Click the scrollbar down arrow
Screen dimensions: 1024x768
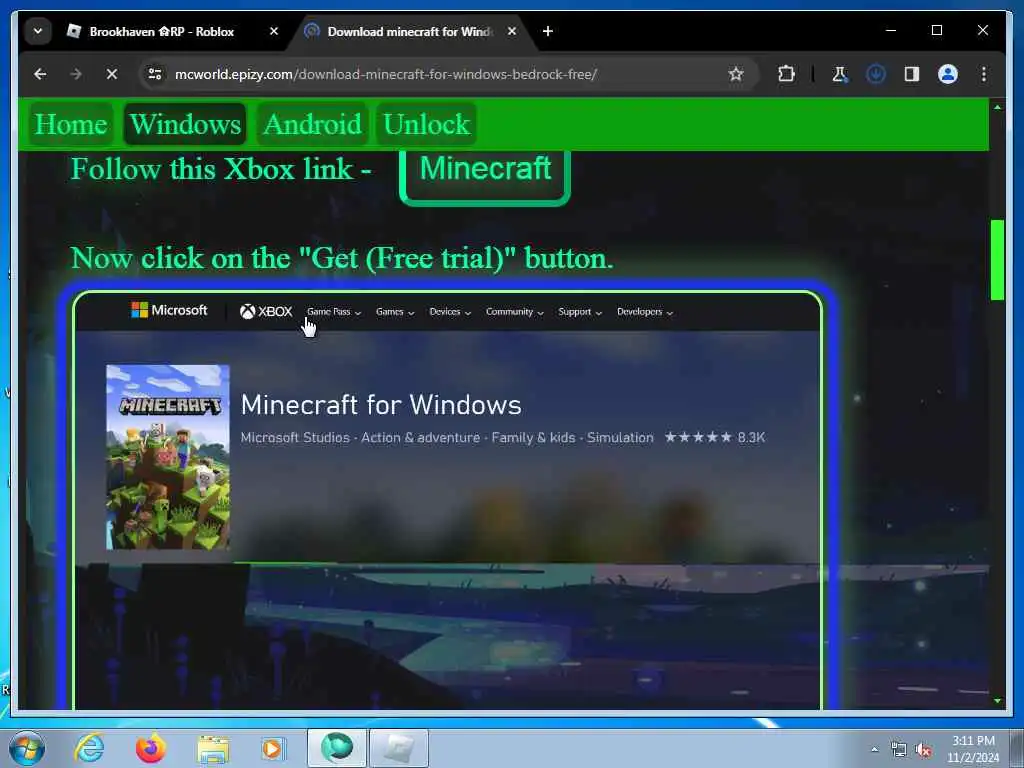997,701
